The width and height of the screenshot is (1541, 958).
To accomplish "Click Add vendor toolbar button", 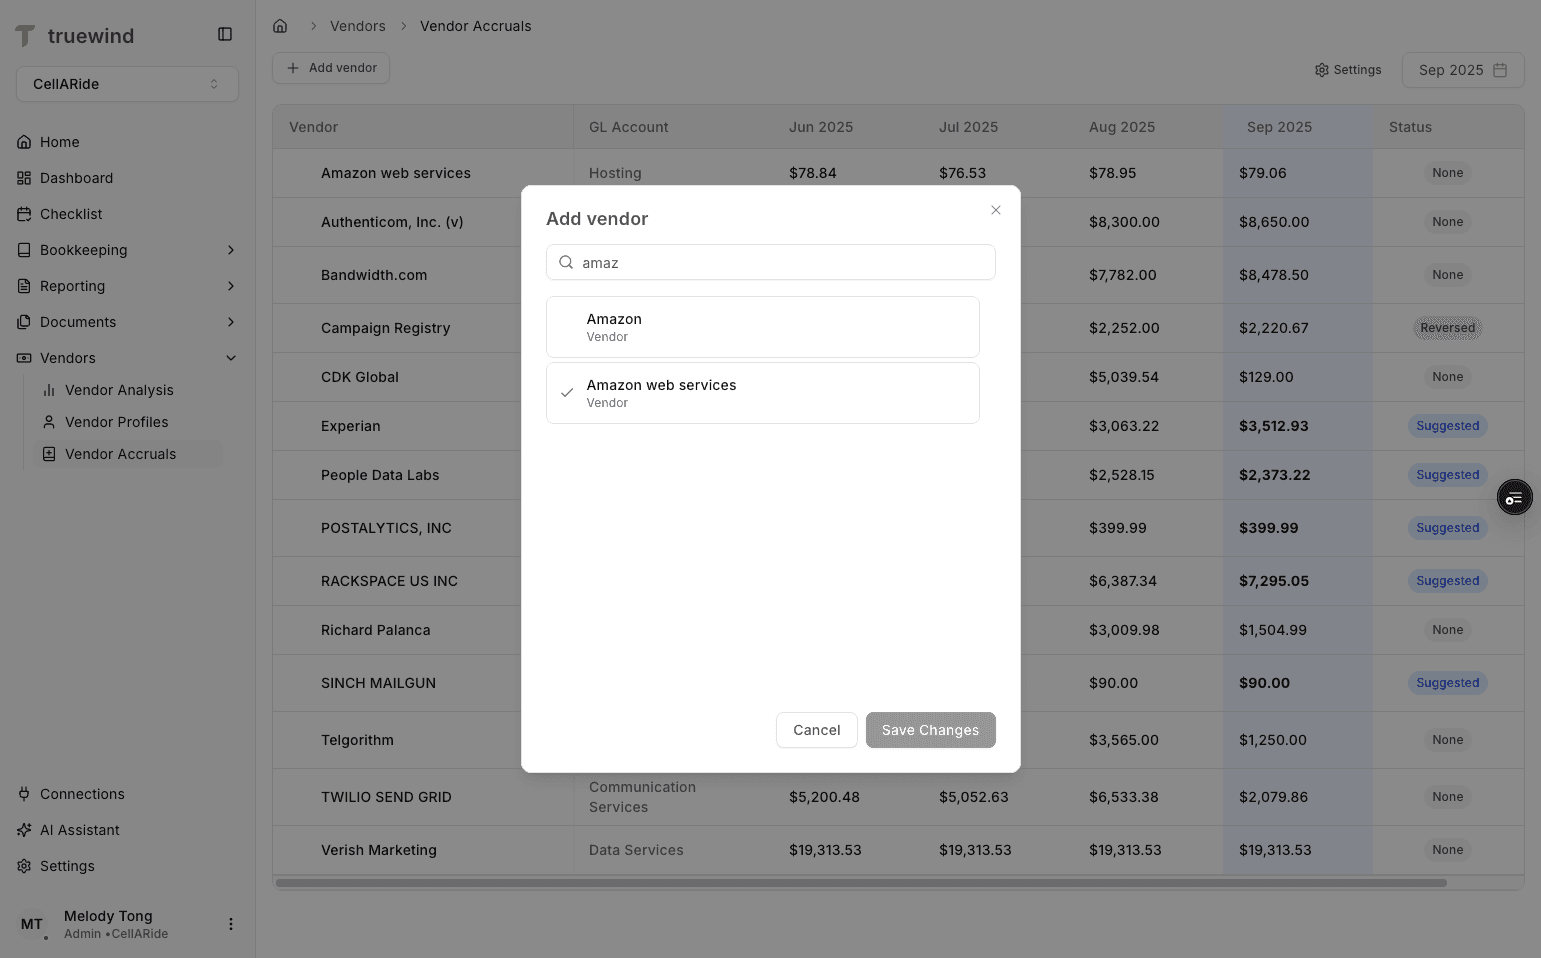I will [x=331, y=68].
